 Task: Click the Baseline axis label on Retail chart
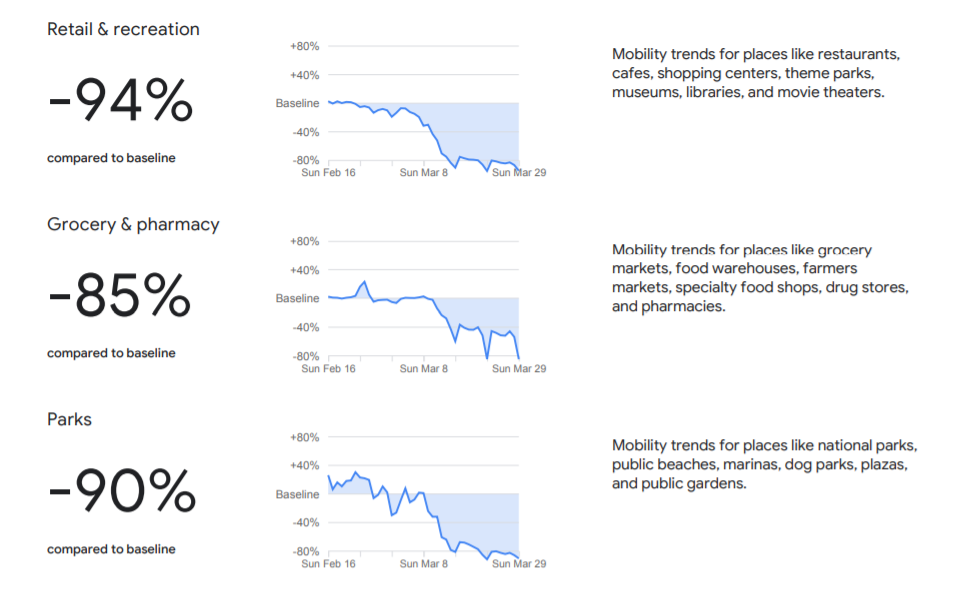click(x=297, y=103)
